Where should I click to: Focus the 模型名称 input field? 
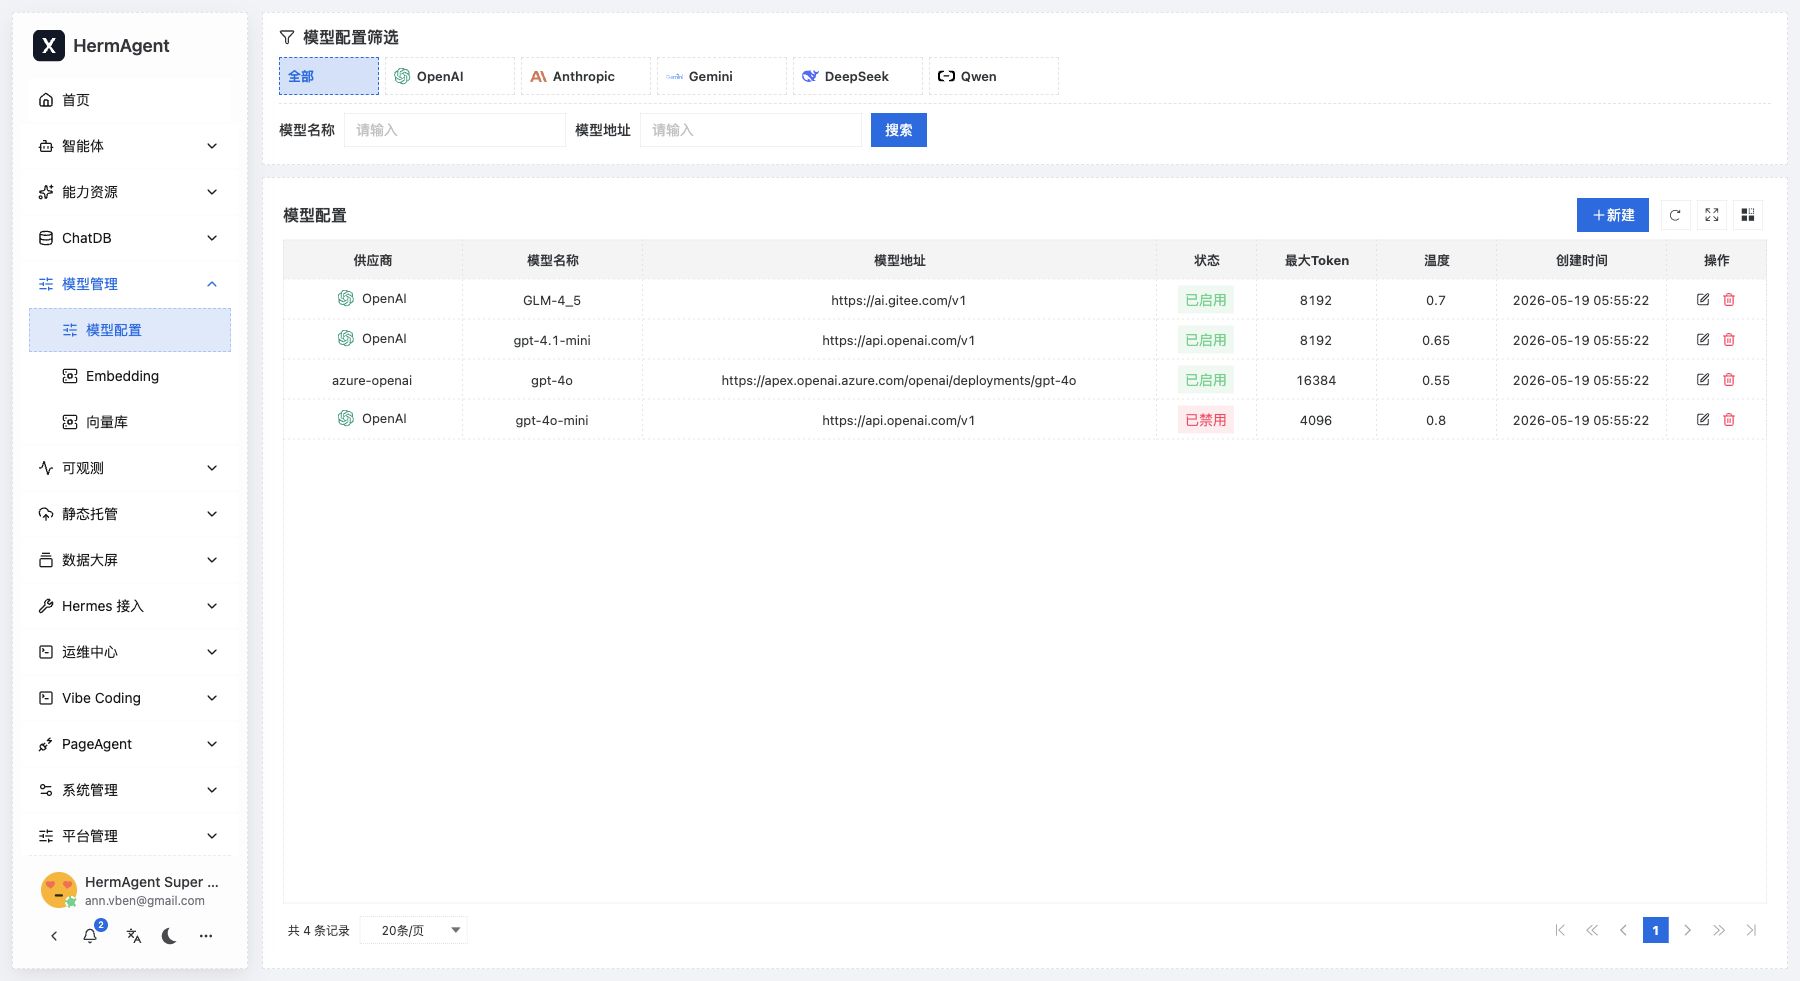[455, 130]
